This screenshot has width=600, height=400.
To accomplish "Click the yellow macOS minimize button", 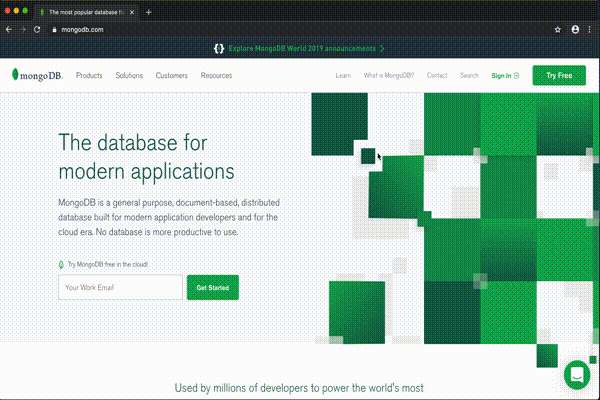I will 16,11.
